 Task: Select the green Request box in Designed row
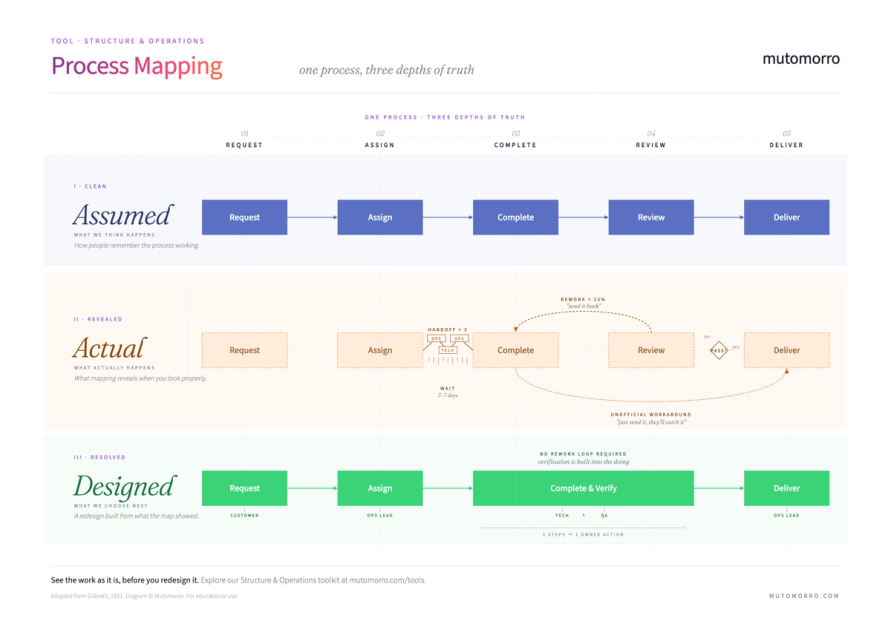(x=244, y=488)
